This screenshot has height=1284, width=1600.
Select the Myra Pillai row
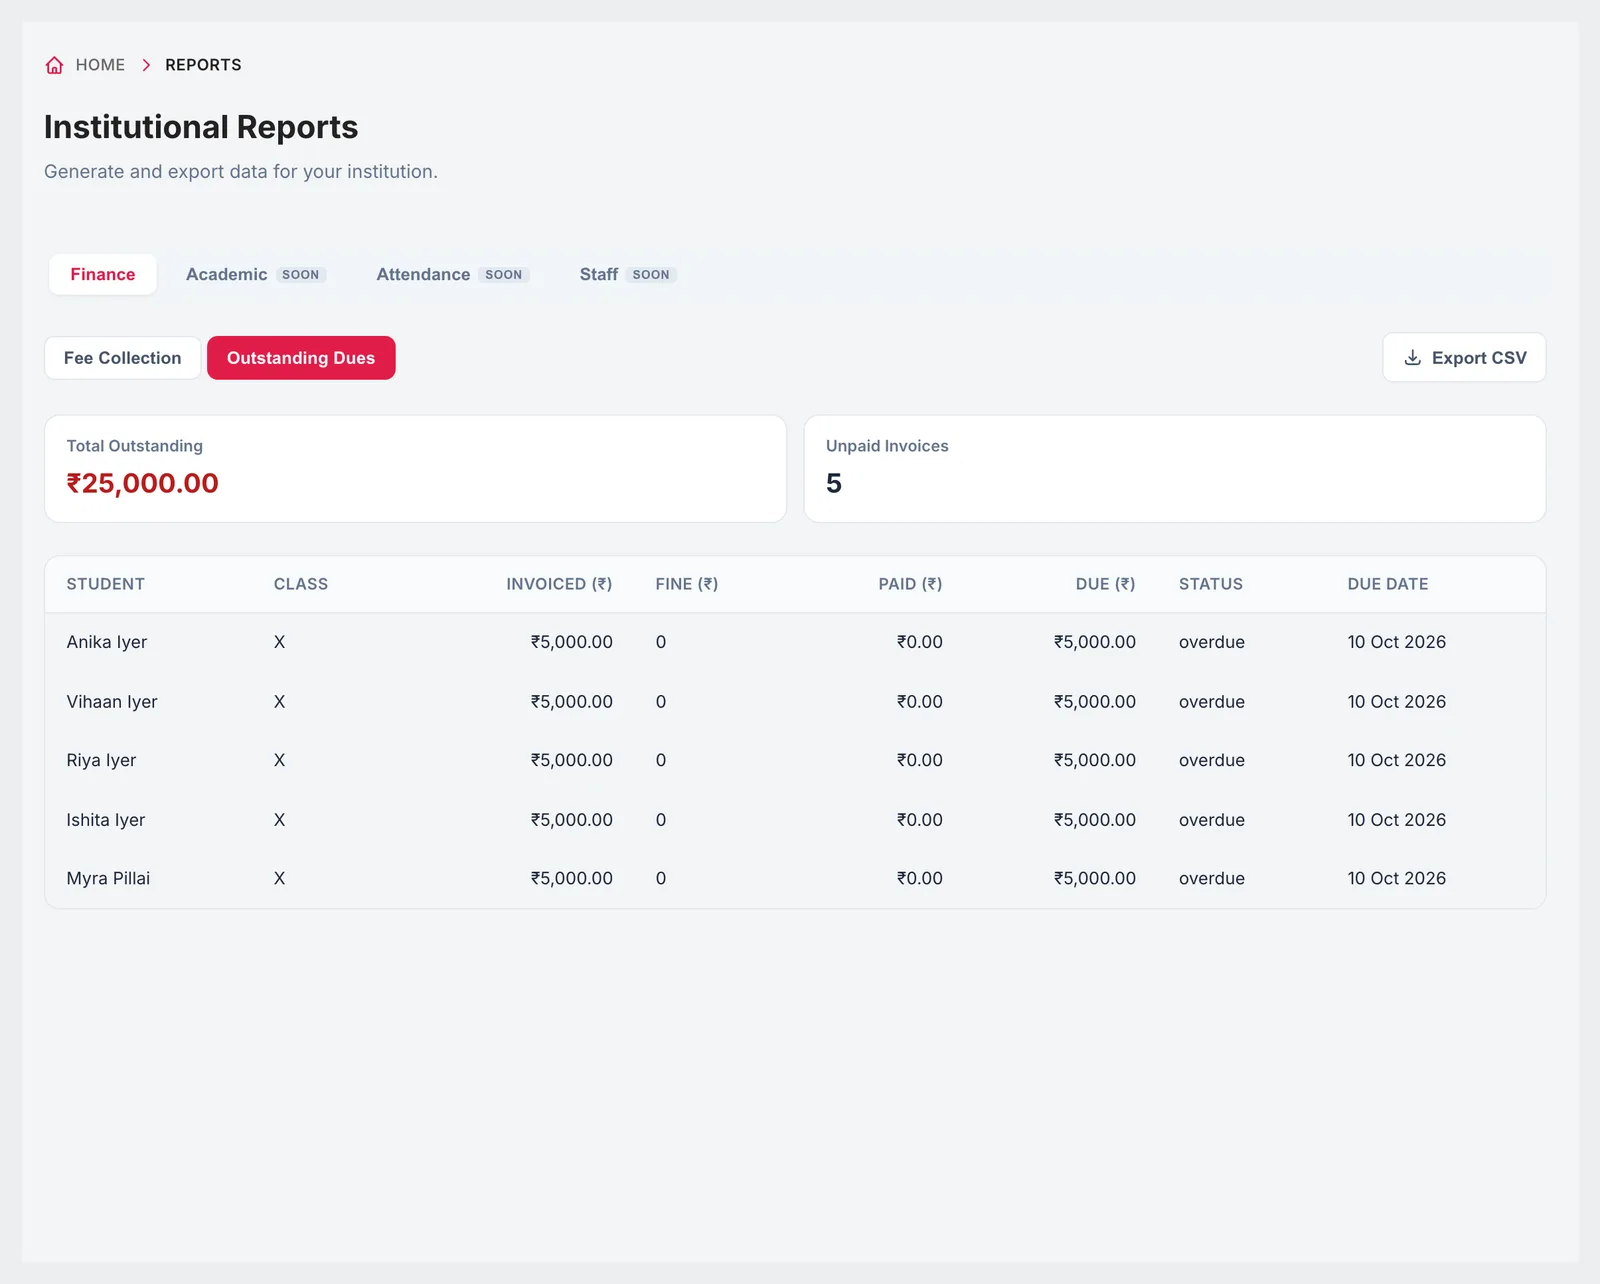click(x=795, y=878)
